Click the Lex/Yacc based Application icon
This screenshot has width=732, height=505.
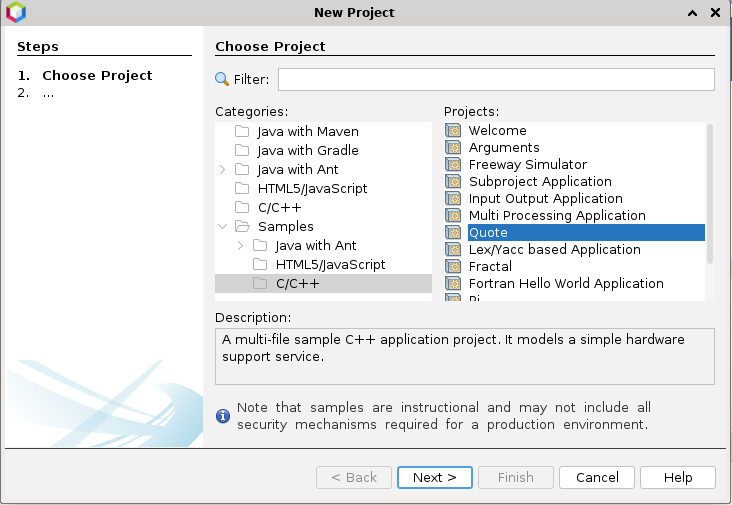453,250
